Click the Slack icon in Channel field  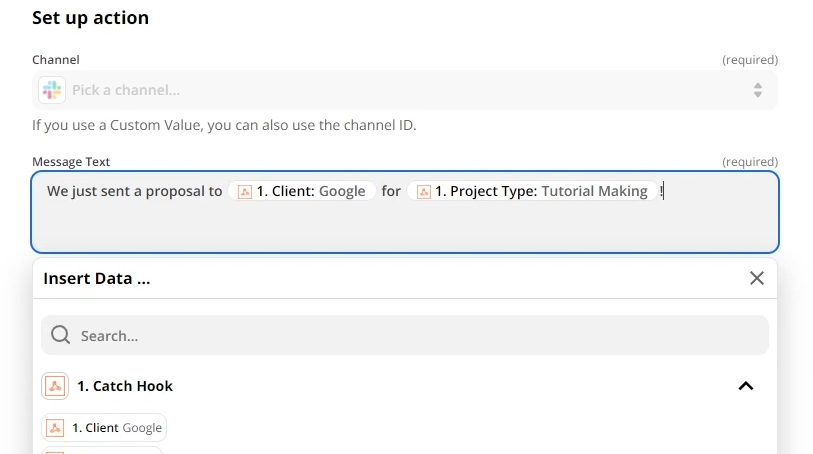pyautogui.click(x=52, y=90)
